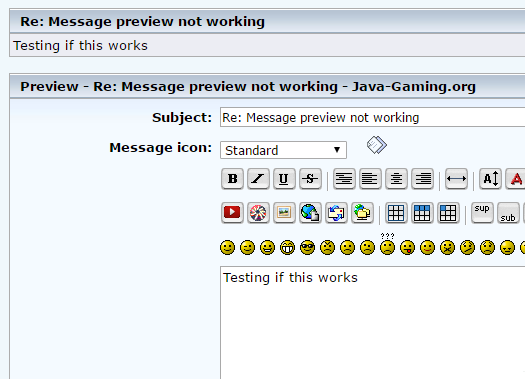Apply underline formatting
The image size is (525, 379).
[284, 179]
